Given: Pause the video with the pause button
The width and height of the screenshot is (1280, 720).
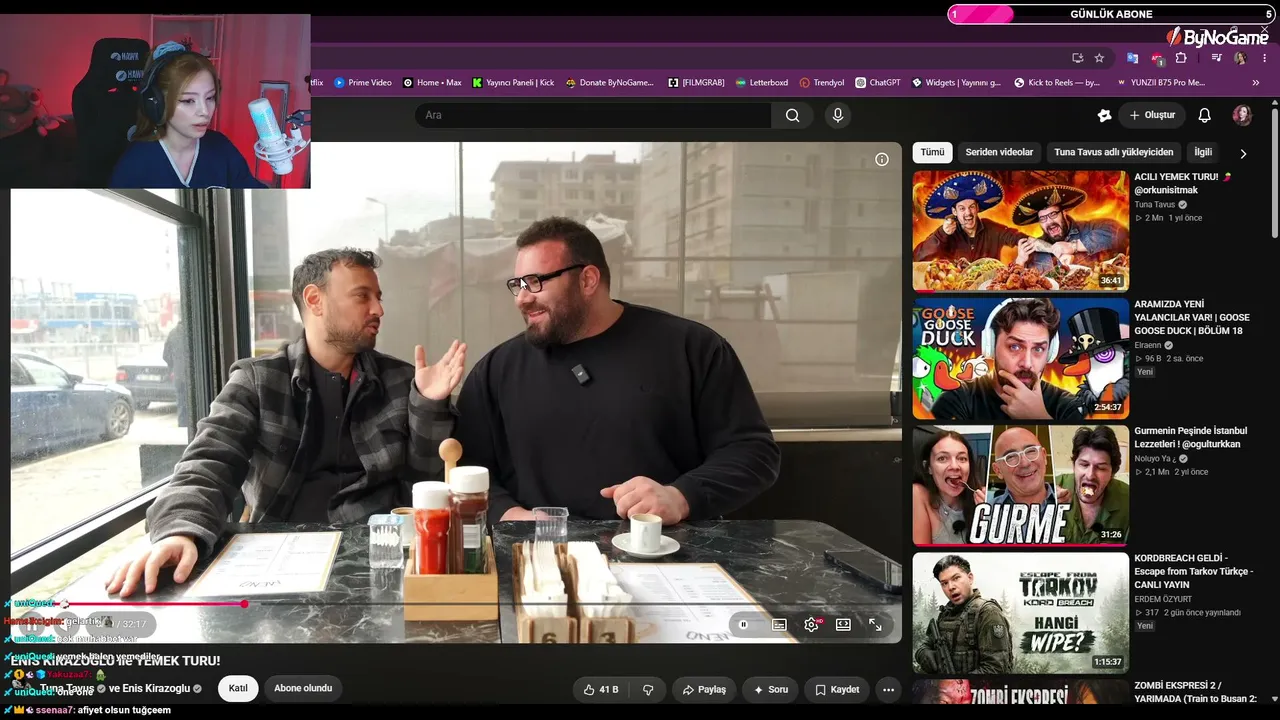Looking at the screenshot, I should (743, 625).
